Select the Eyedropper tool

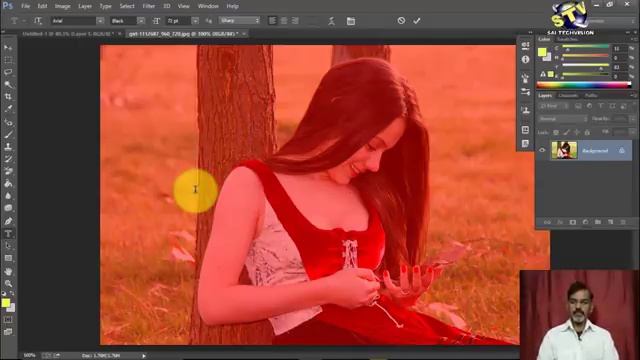point(8,109)
